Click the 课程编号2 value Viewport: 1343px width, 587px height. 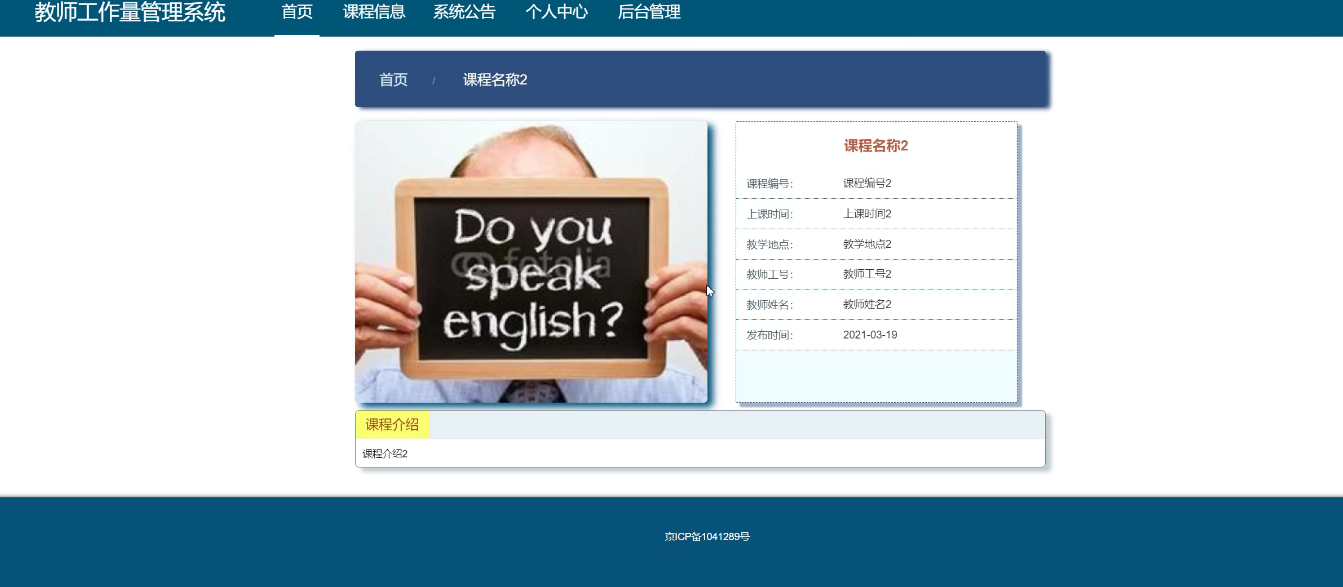coord(867,184)
